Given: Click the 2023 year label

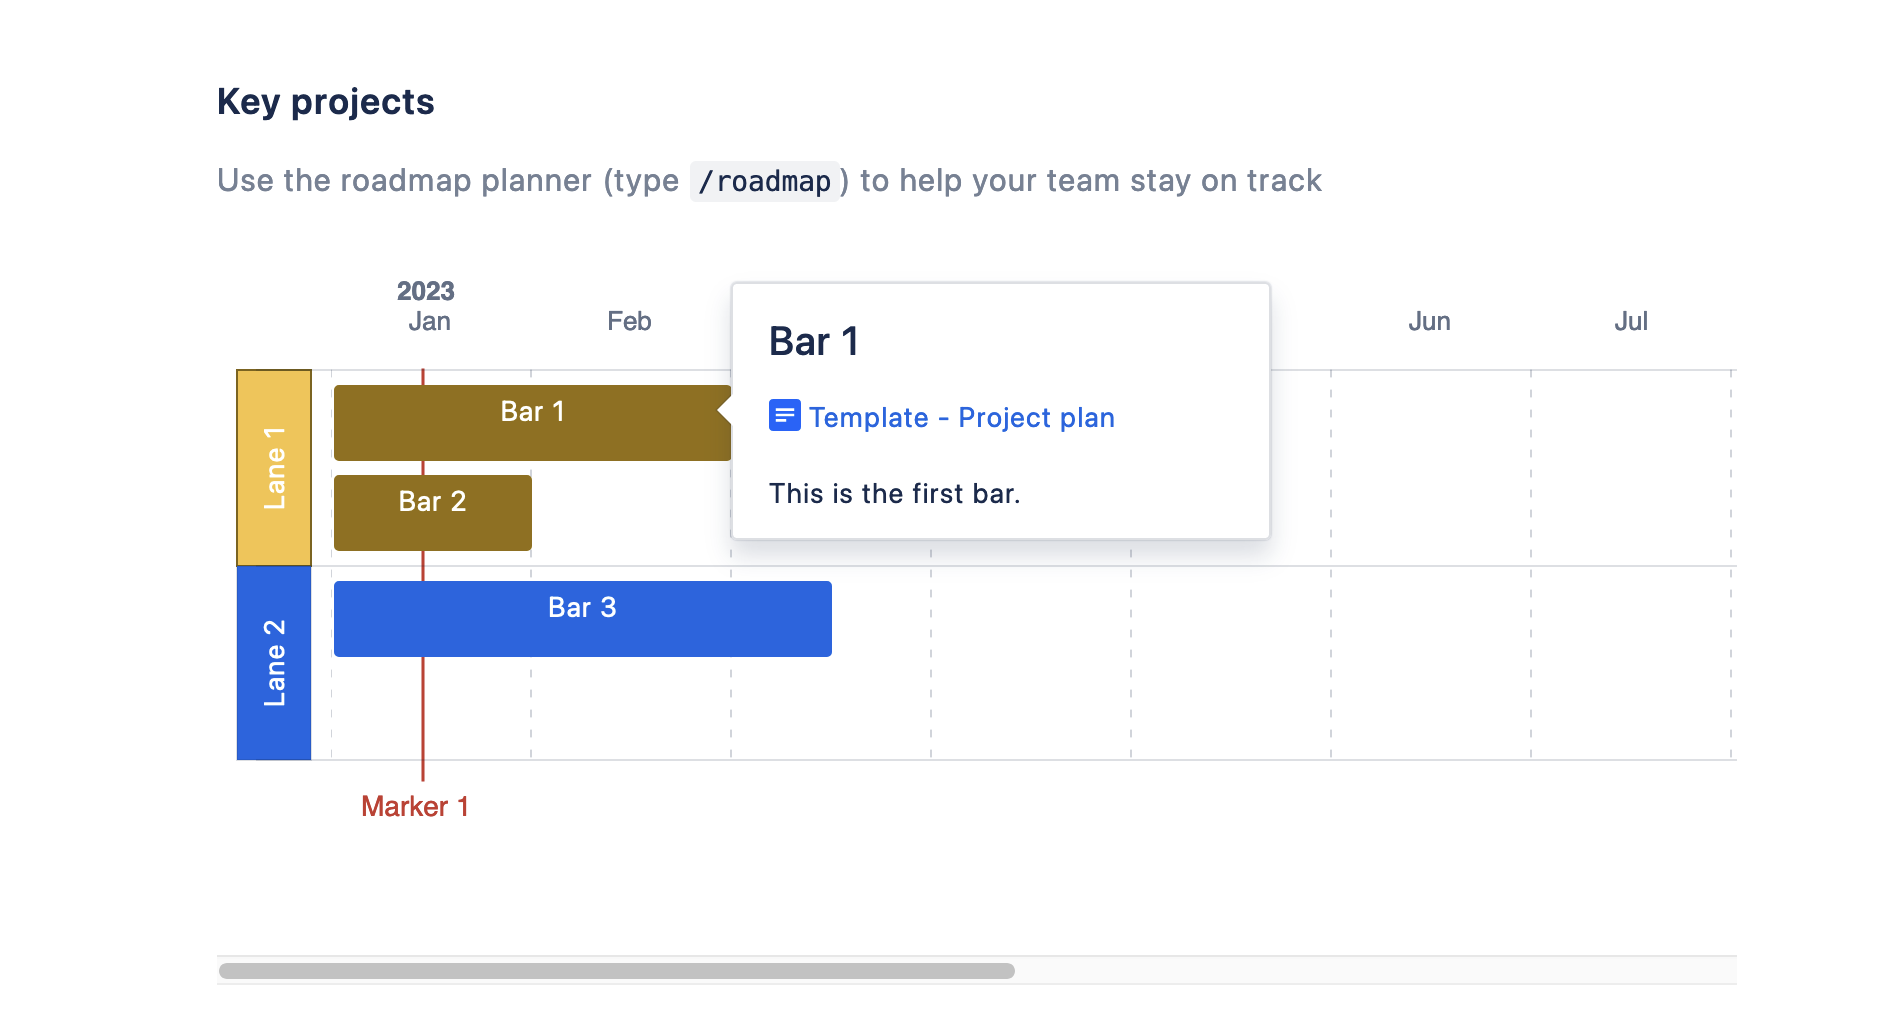Looking at the screenshot, I should click(x=427, y=290).
